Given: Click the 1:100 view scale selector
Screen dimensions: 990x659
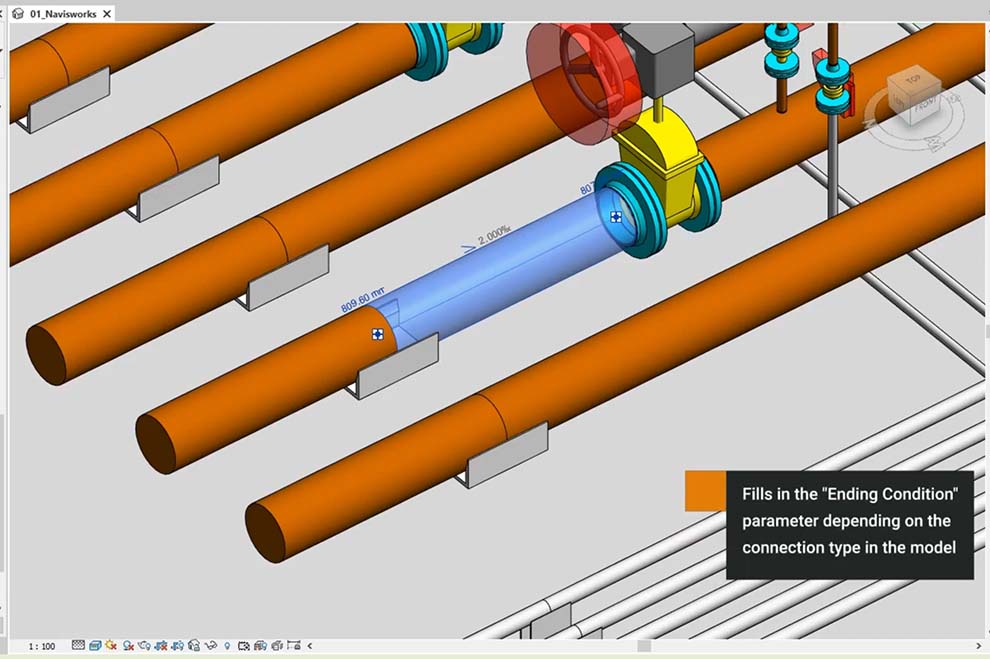Looking at the screenshot, I should click(42, 647).
